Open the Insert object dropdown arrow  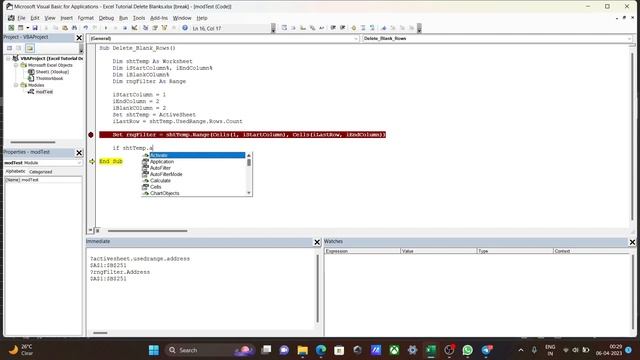[x=27, y=28]
